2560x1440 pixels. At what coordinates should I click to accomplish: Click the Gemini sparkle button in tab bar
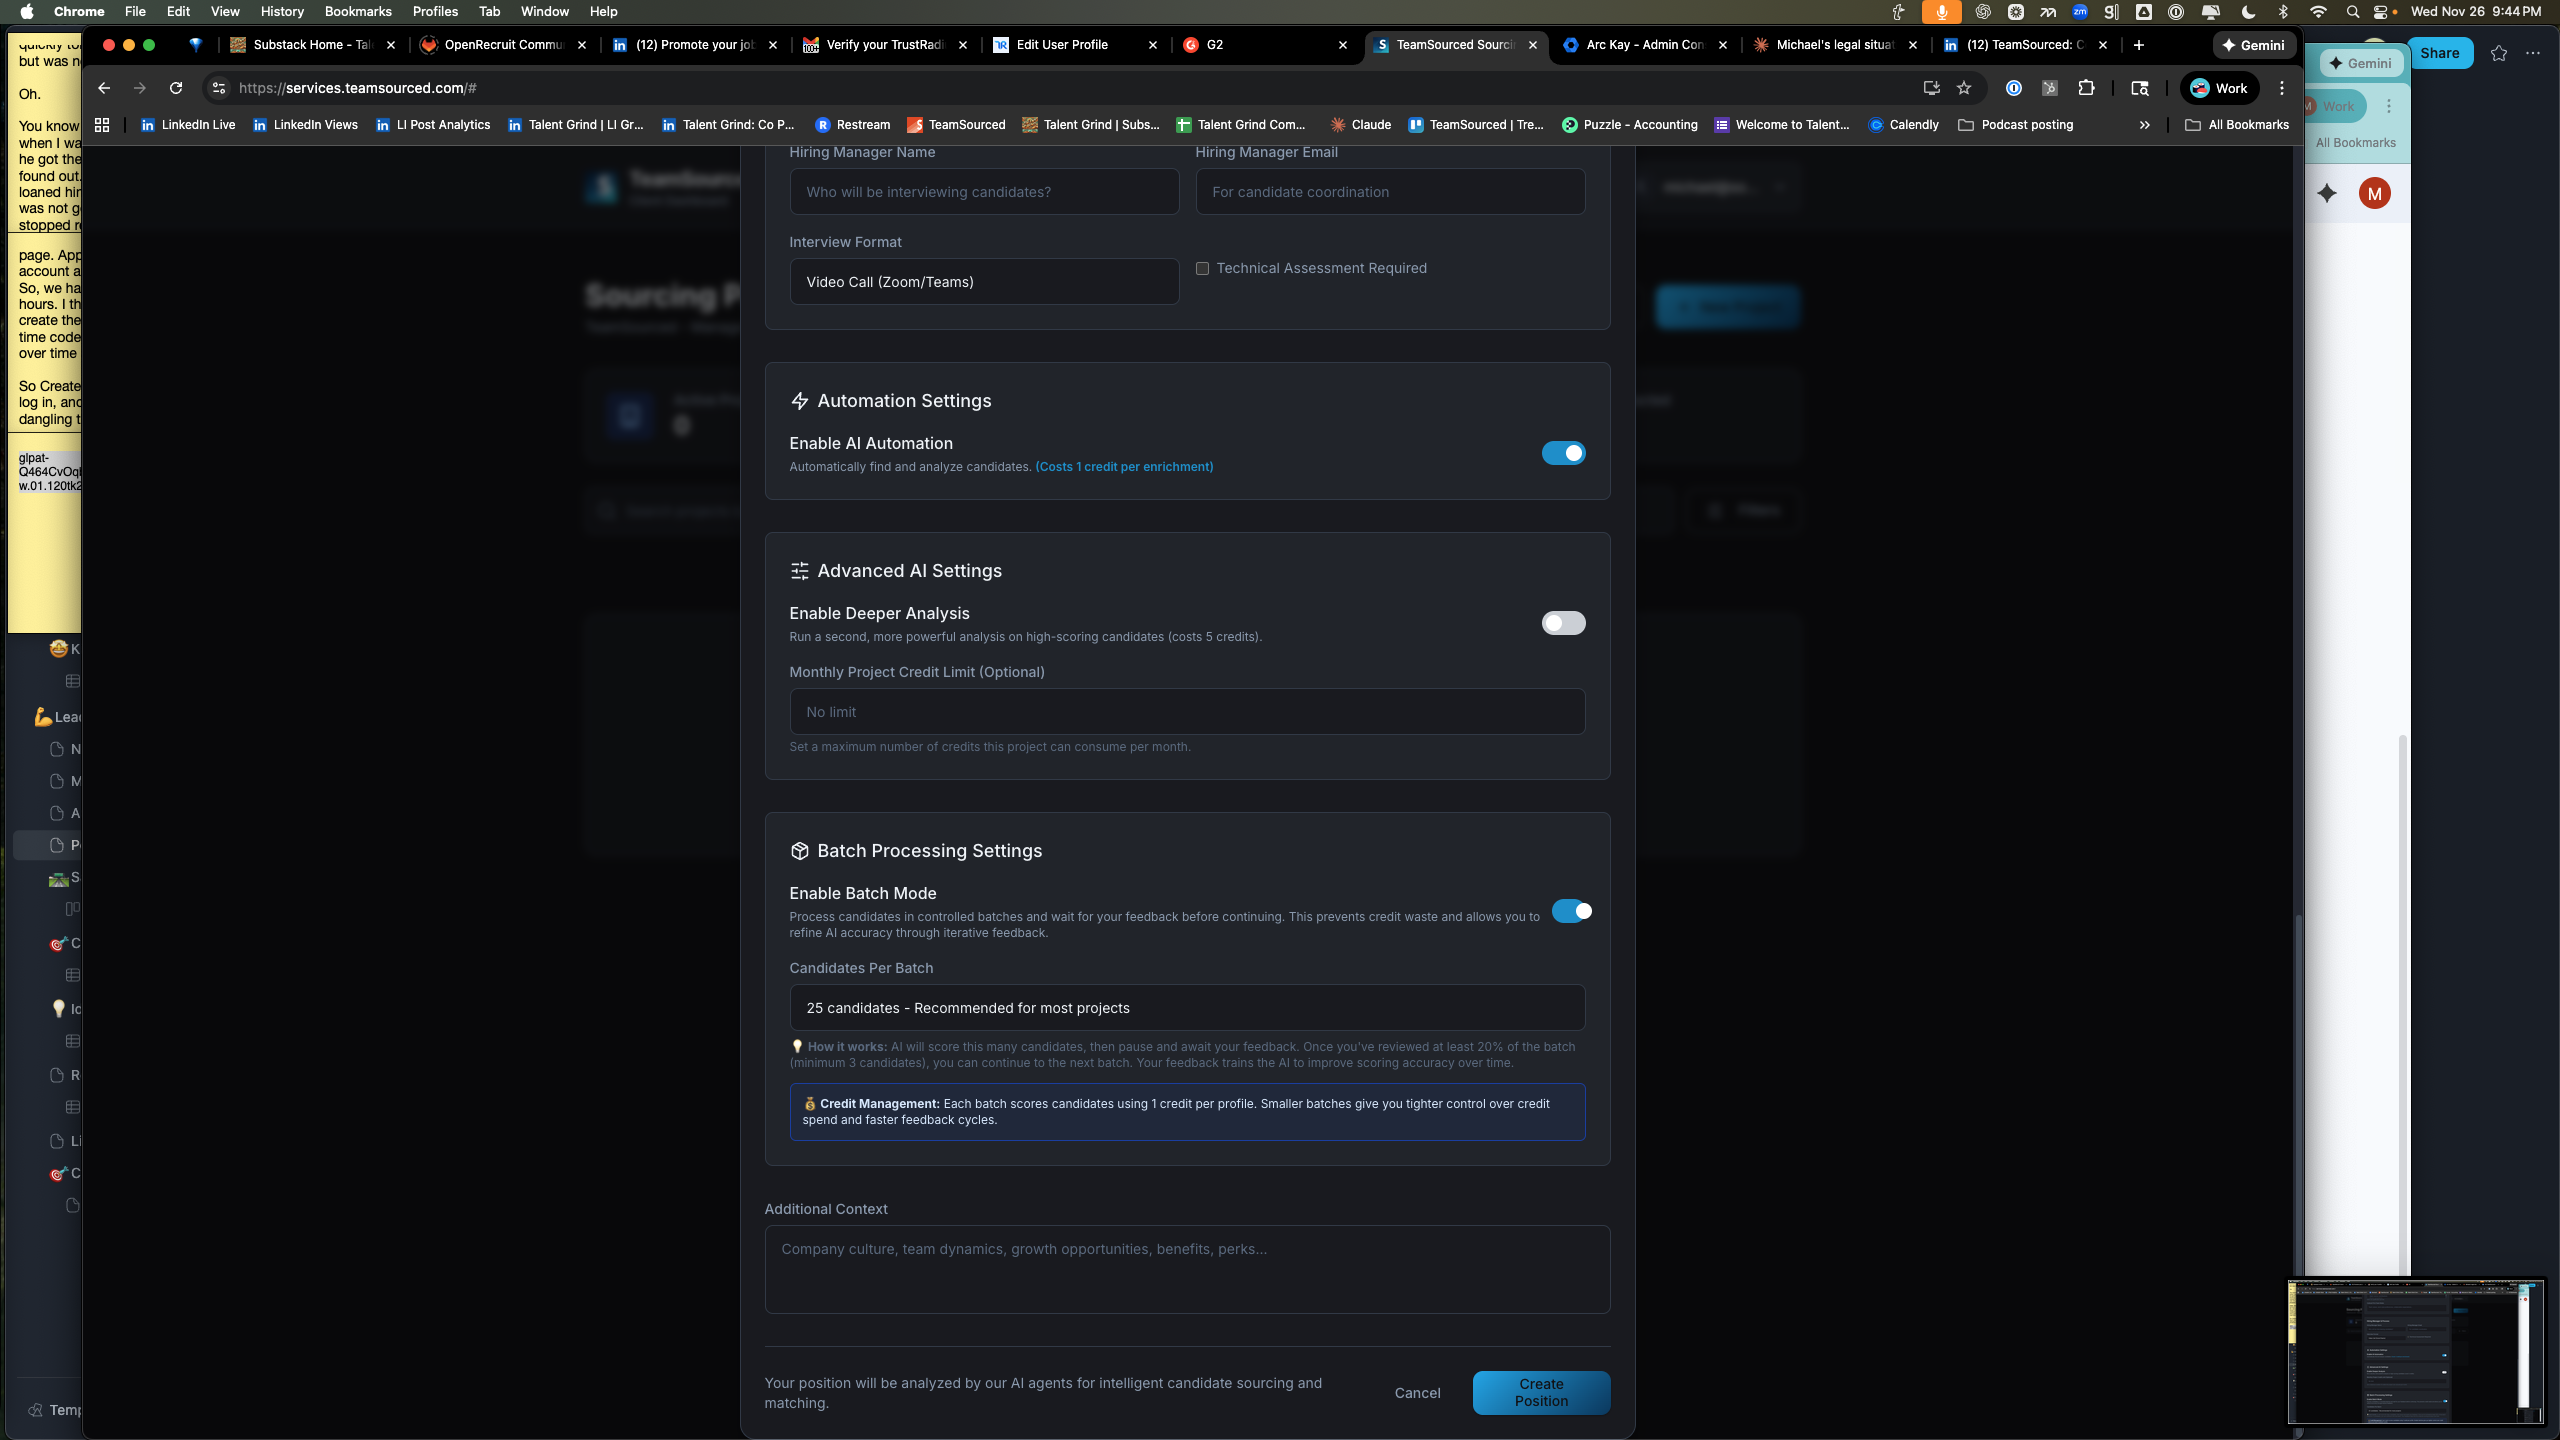click(x=2254, y=45)
